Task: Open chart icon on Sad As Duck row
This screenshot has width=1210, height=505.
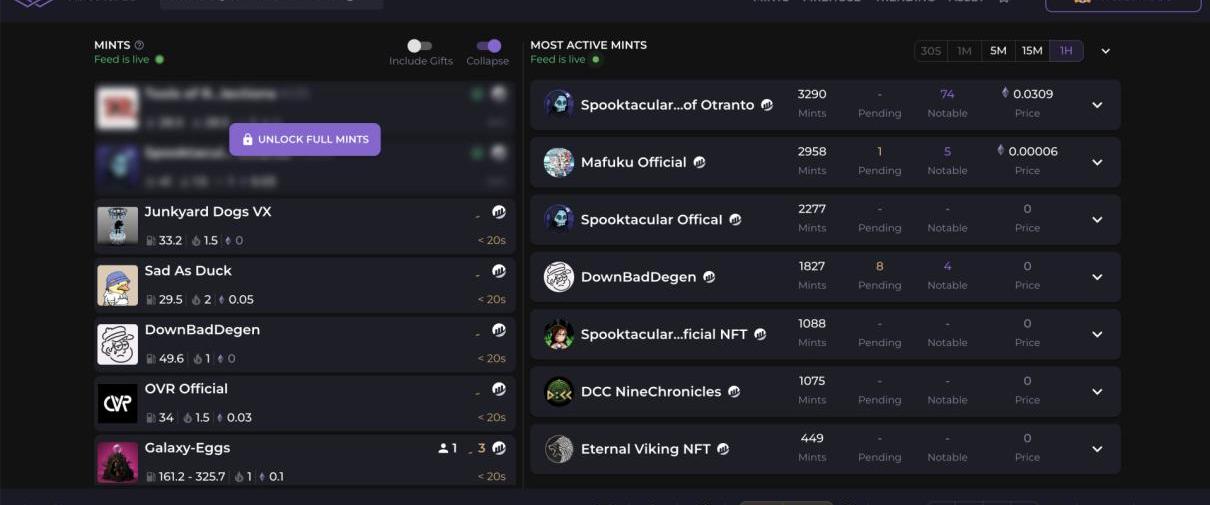Action: pos(498,271)
